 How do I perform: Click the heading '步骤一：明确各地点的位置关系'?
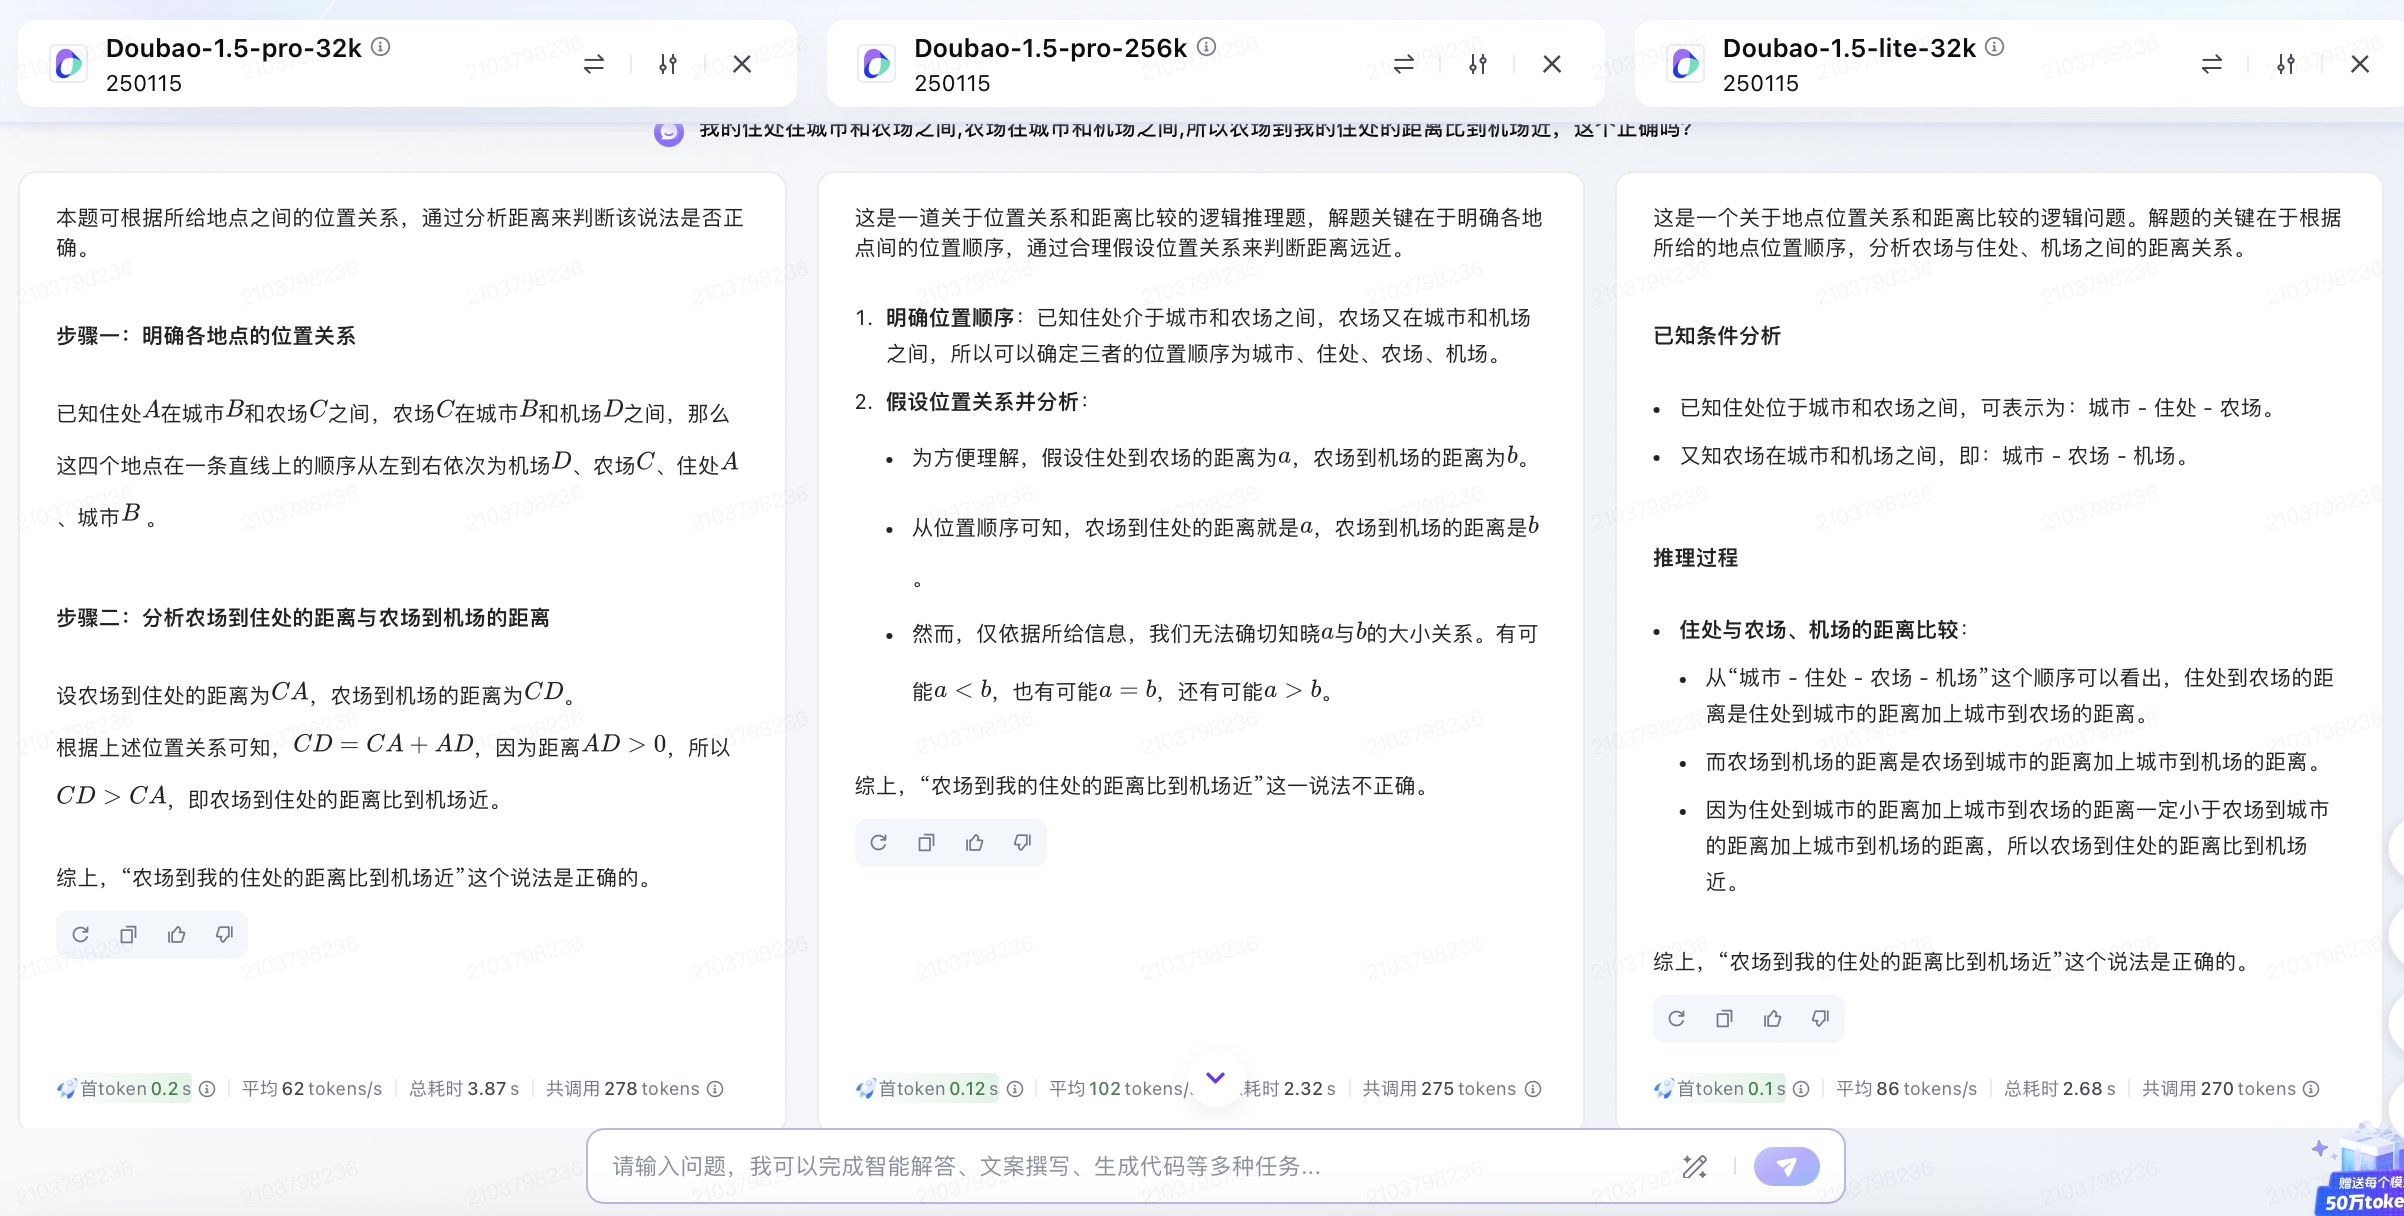point(206,336)
